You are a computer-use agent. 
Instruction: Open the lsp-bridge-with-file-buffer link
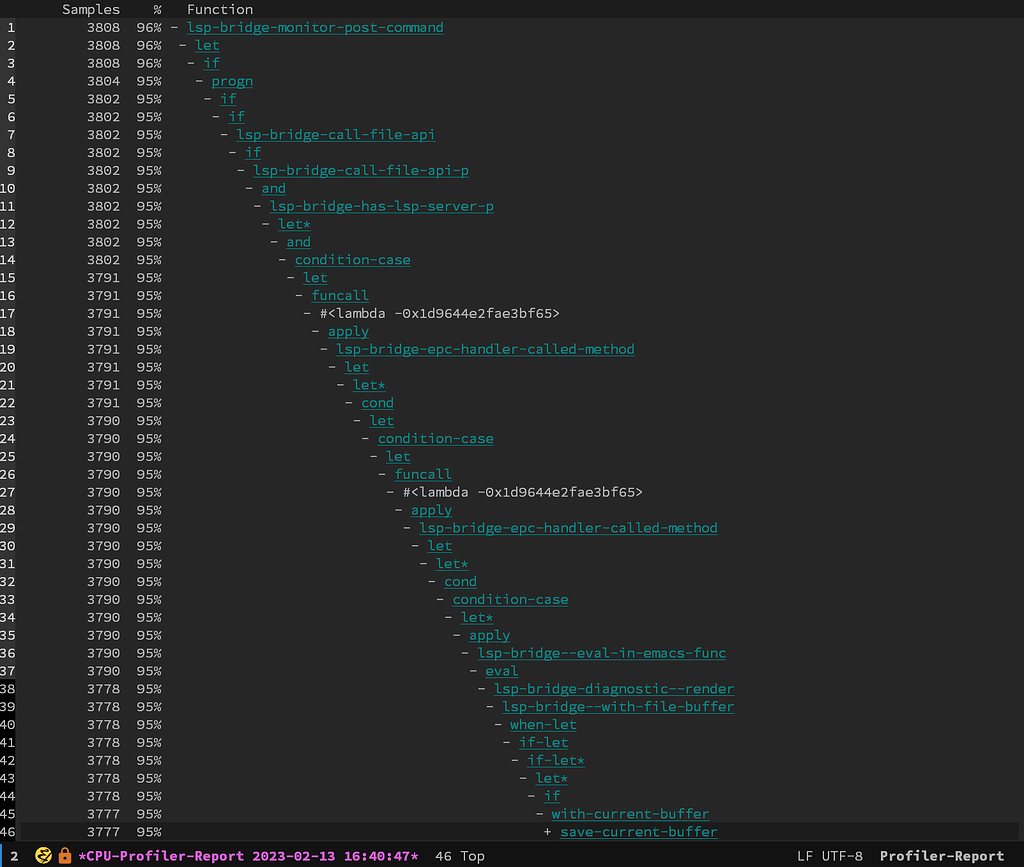coord(618,706)
